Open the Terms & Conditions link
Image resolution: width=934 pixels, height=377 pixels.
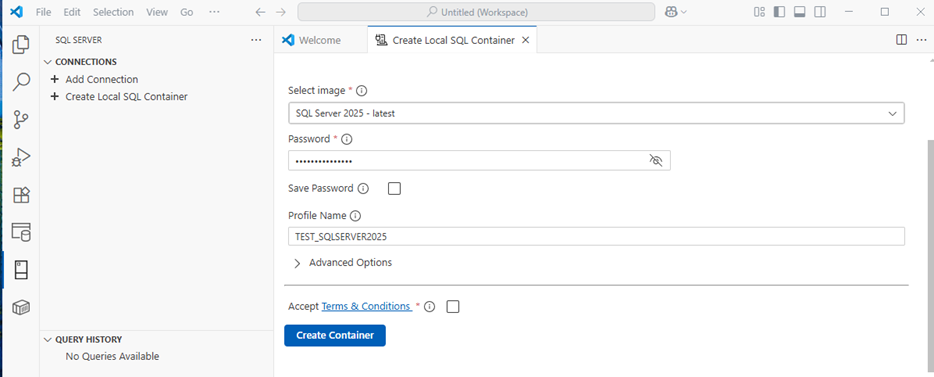point(366,306)
